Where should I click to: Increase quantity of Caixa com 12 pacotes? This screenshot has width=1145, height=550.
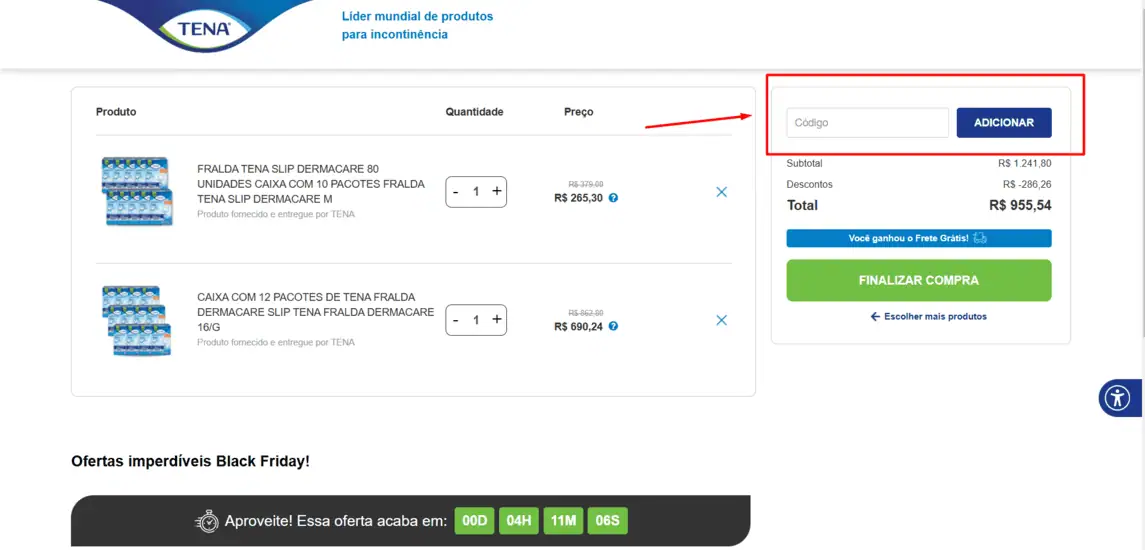click(497, 320)
